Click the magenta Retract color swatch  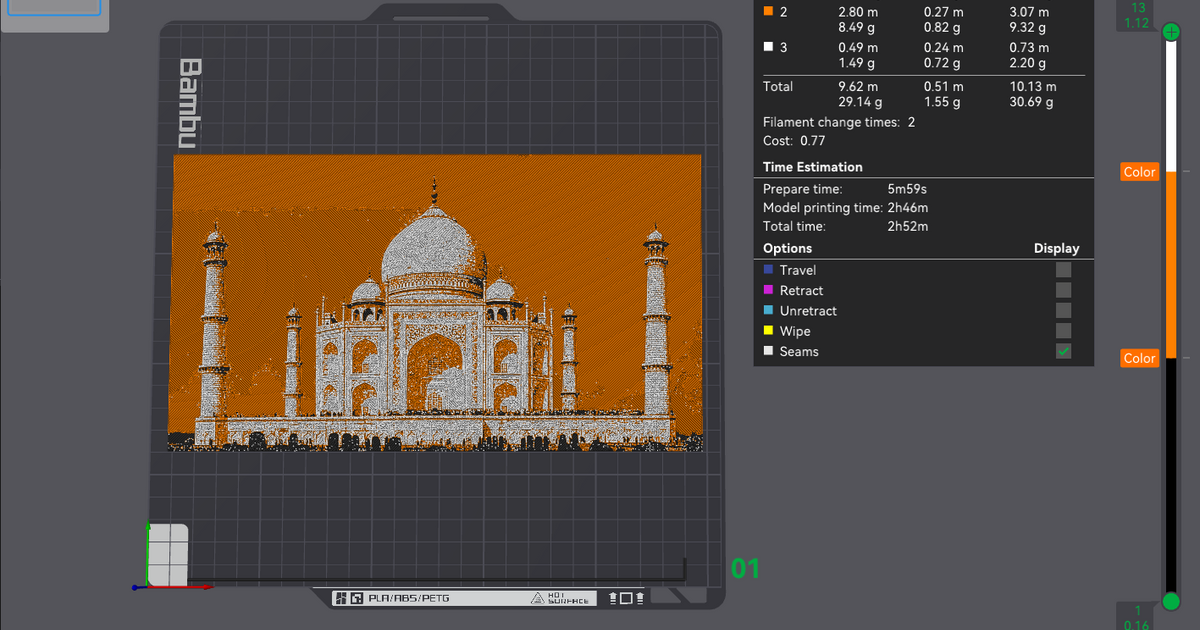pyautogui.click(x=768, y=290)
